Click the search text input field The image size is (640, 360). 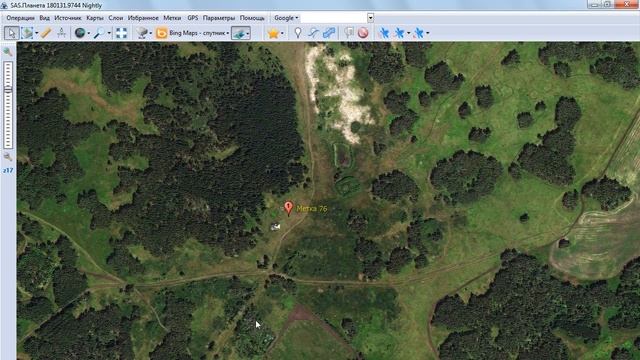coord(334,18)
